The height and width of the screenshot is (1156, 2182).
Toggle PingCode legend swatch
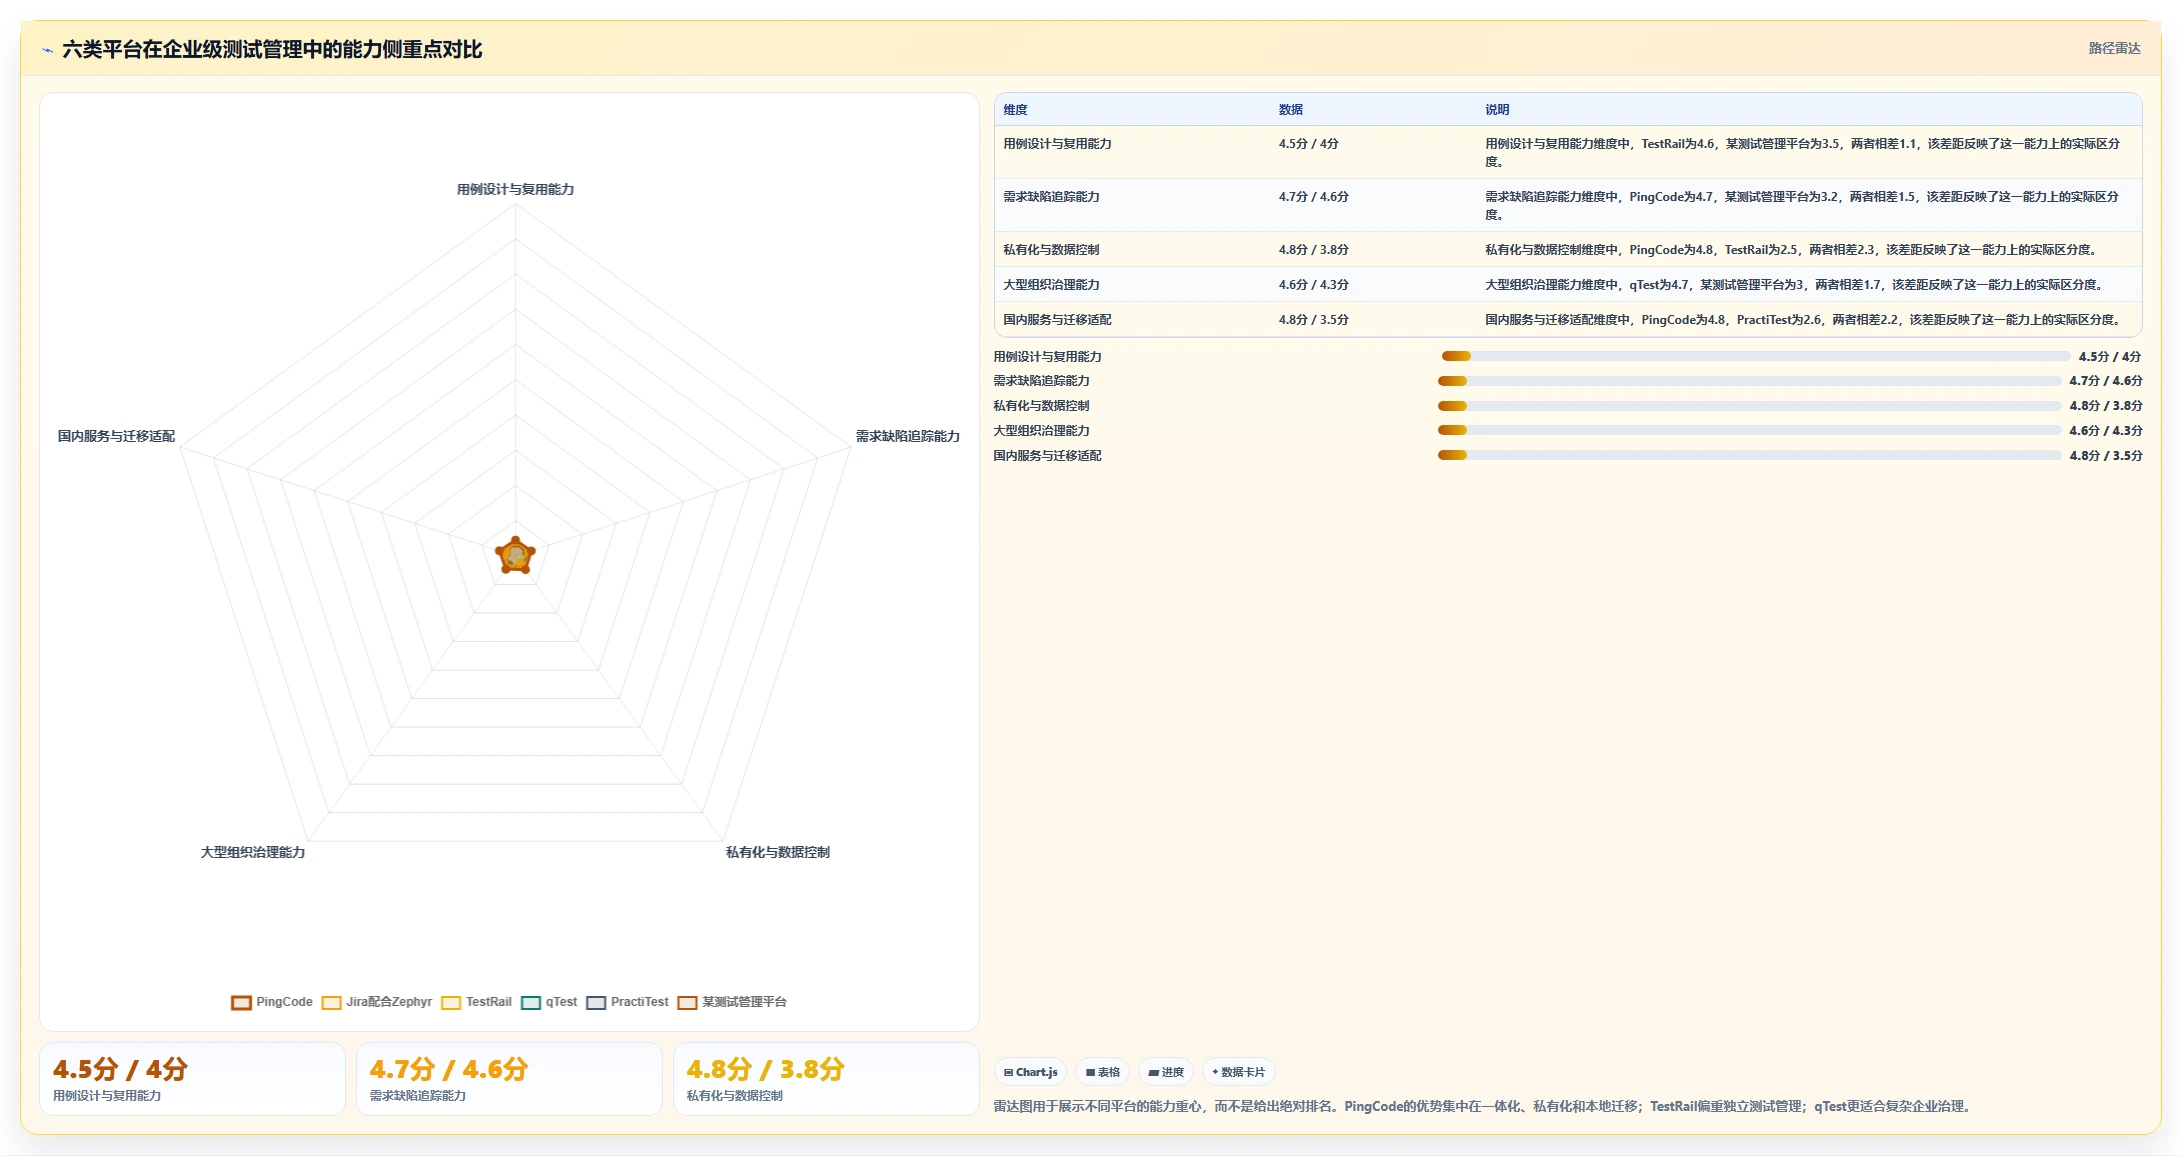pyautogui.click(x=241, y=1002)
